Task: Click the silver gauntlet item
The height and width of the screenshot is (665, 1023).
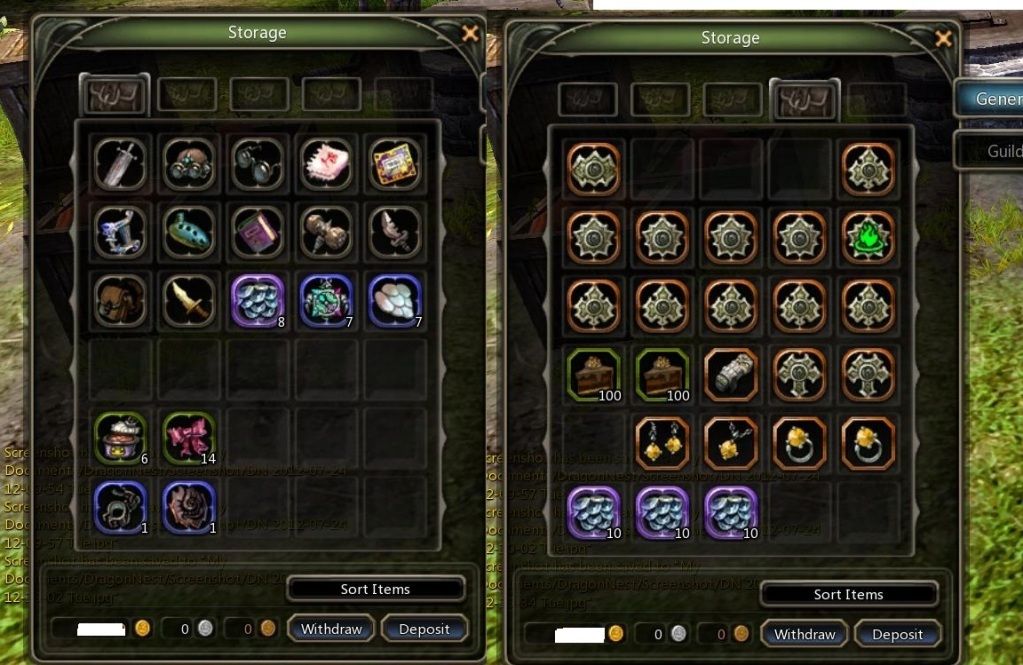Action: [731, 375]
